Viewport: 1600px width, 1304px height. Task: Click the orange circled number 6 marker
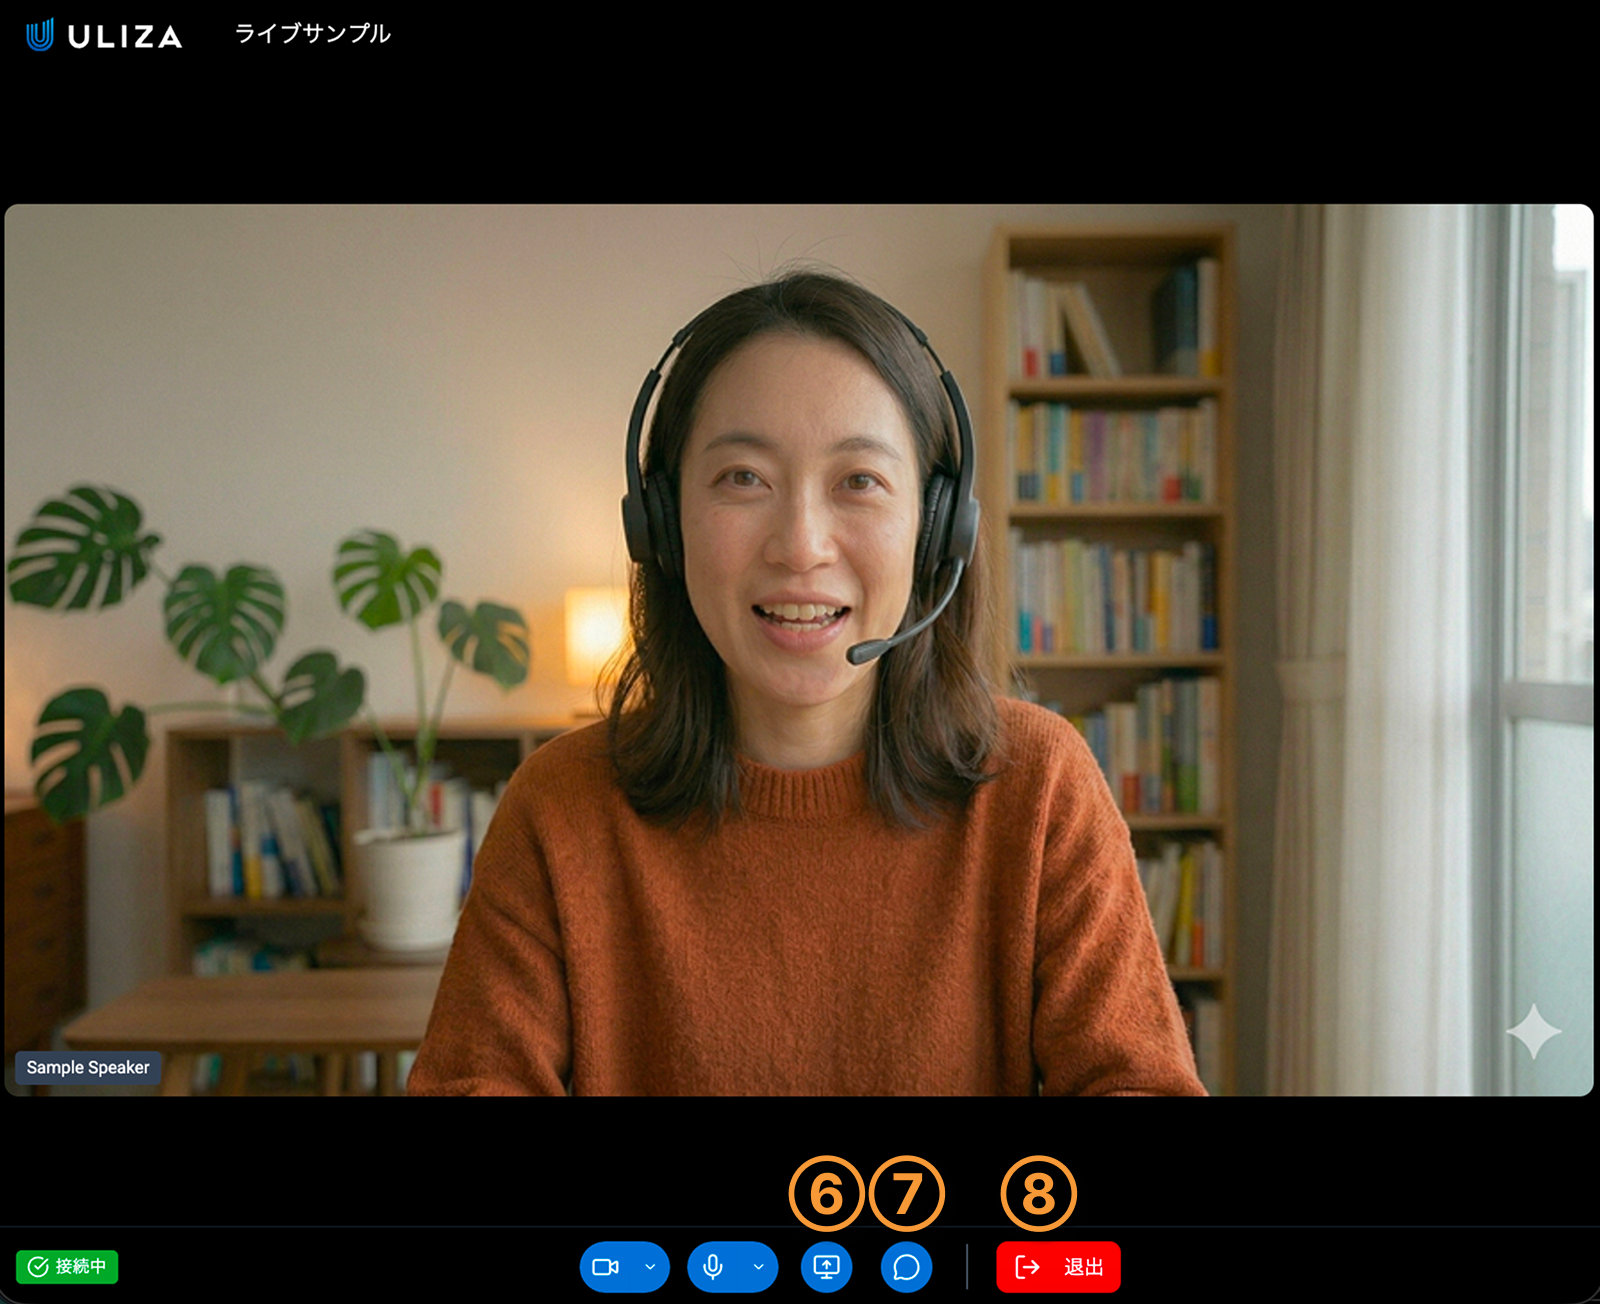pos(826,1194)
